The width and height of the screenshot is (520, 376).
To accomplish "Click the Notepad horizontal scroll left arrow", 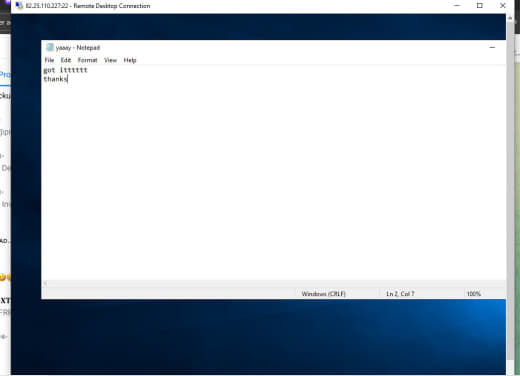I will [45, 283].
